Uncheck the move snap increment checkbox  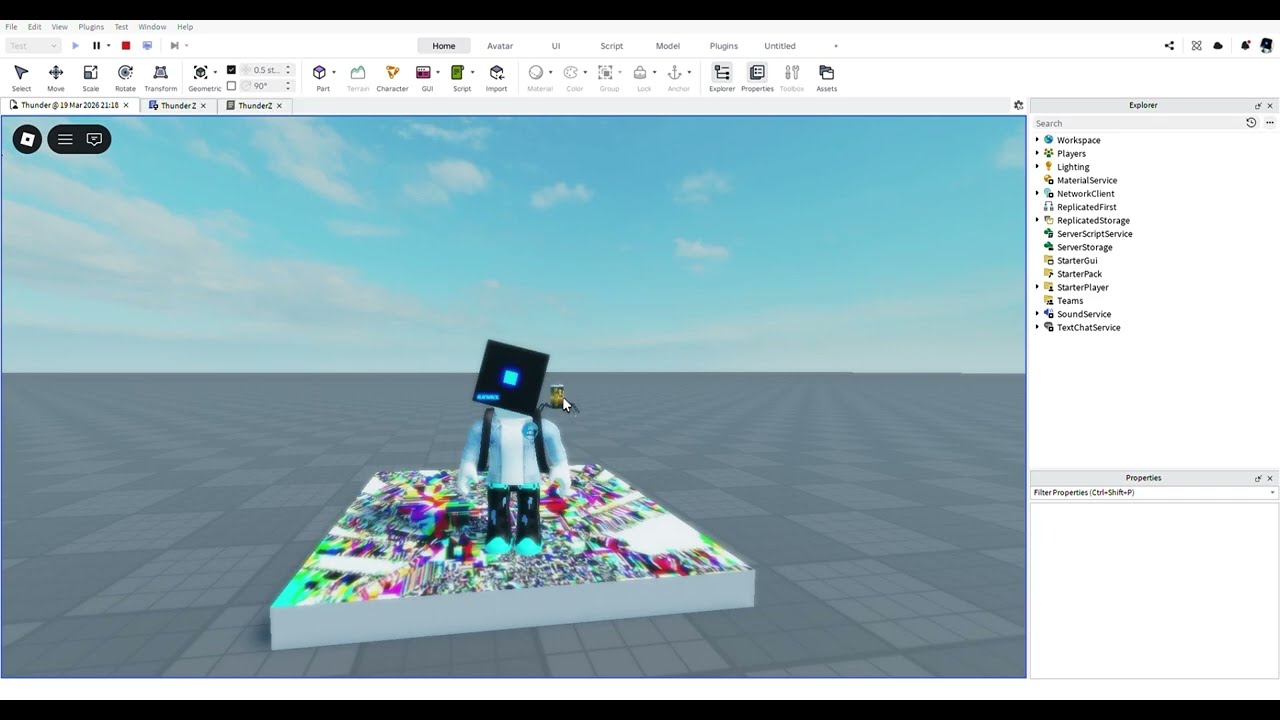232,70
